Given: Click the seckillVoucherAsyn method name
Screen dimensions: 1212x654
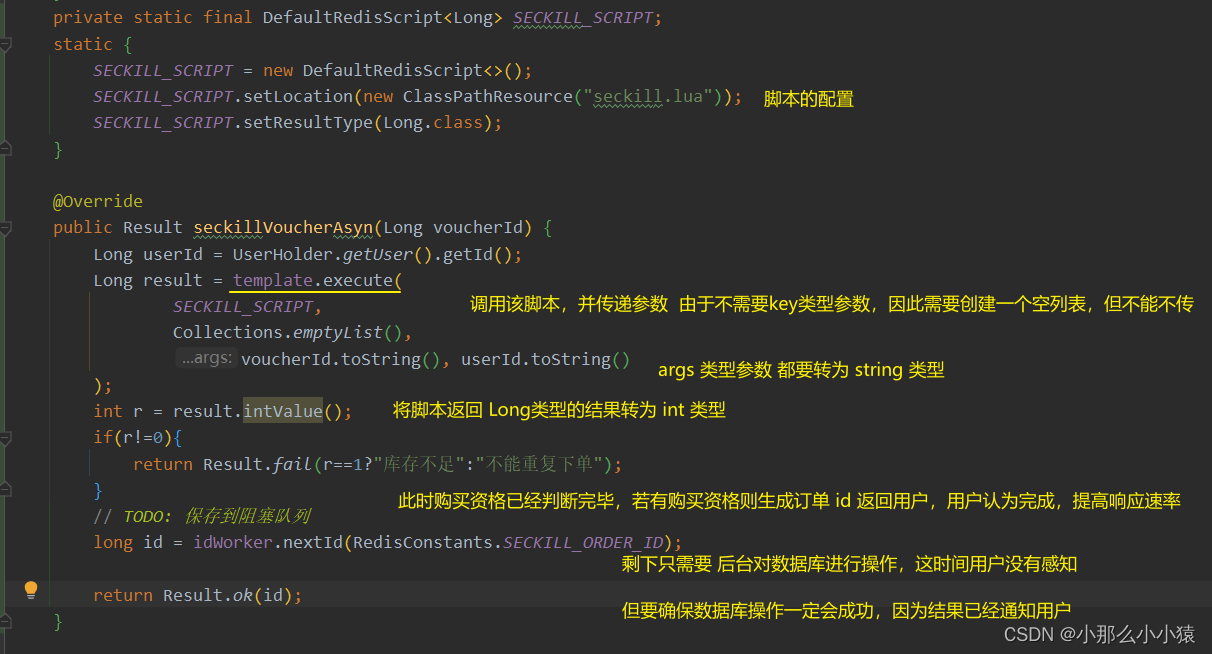Looking at the screenshot, I should click(283, 227).
